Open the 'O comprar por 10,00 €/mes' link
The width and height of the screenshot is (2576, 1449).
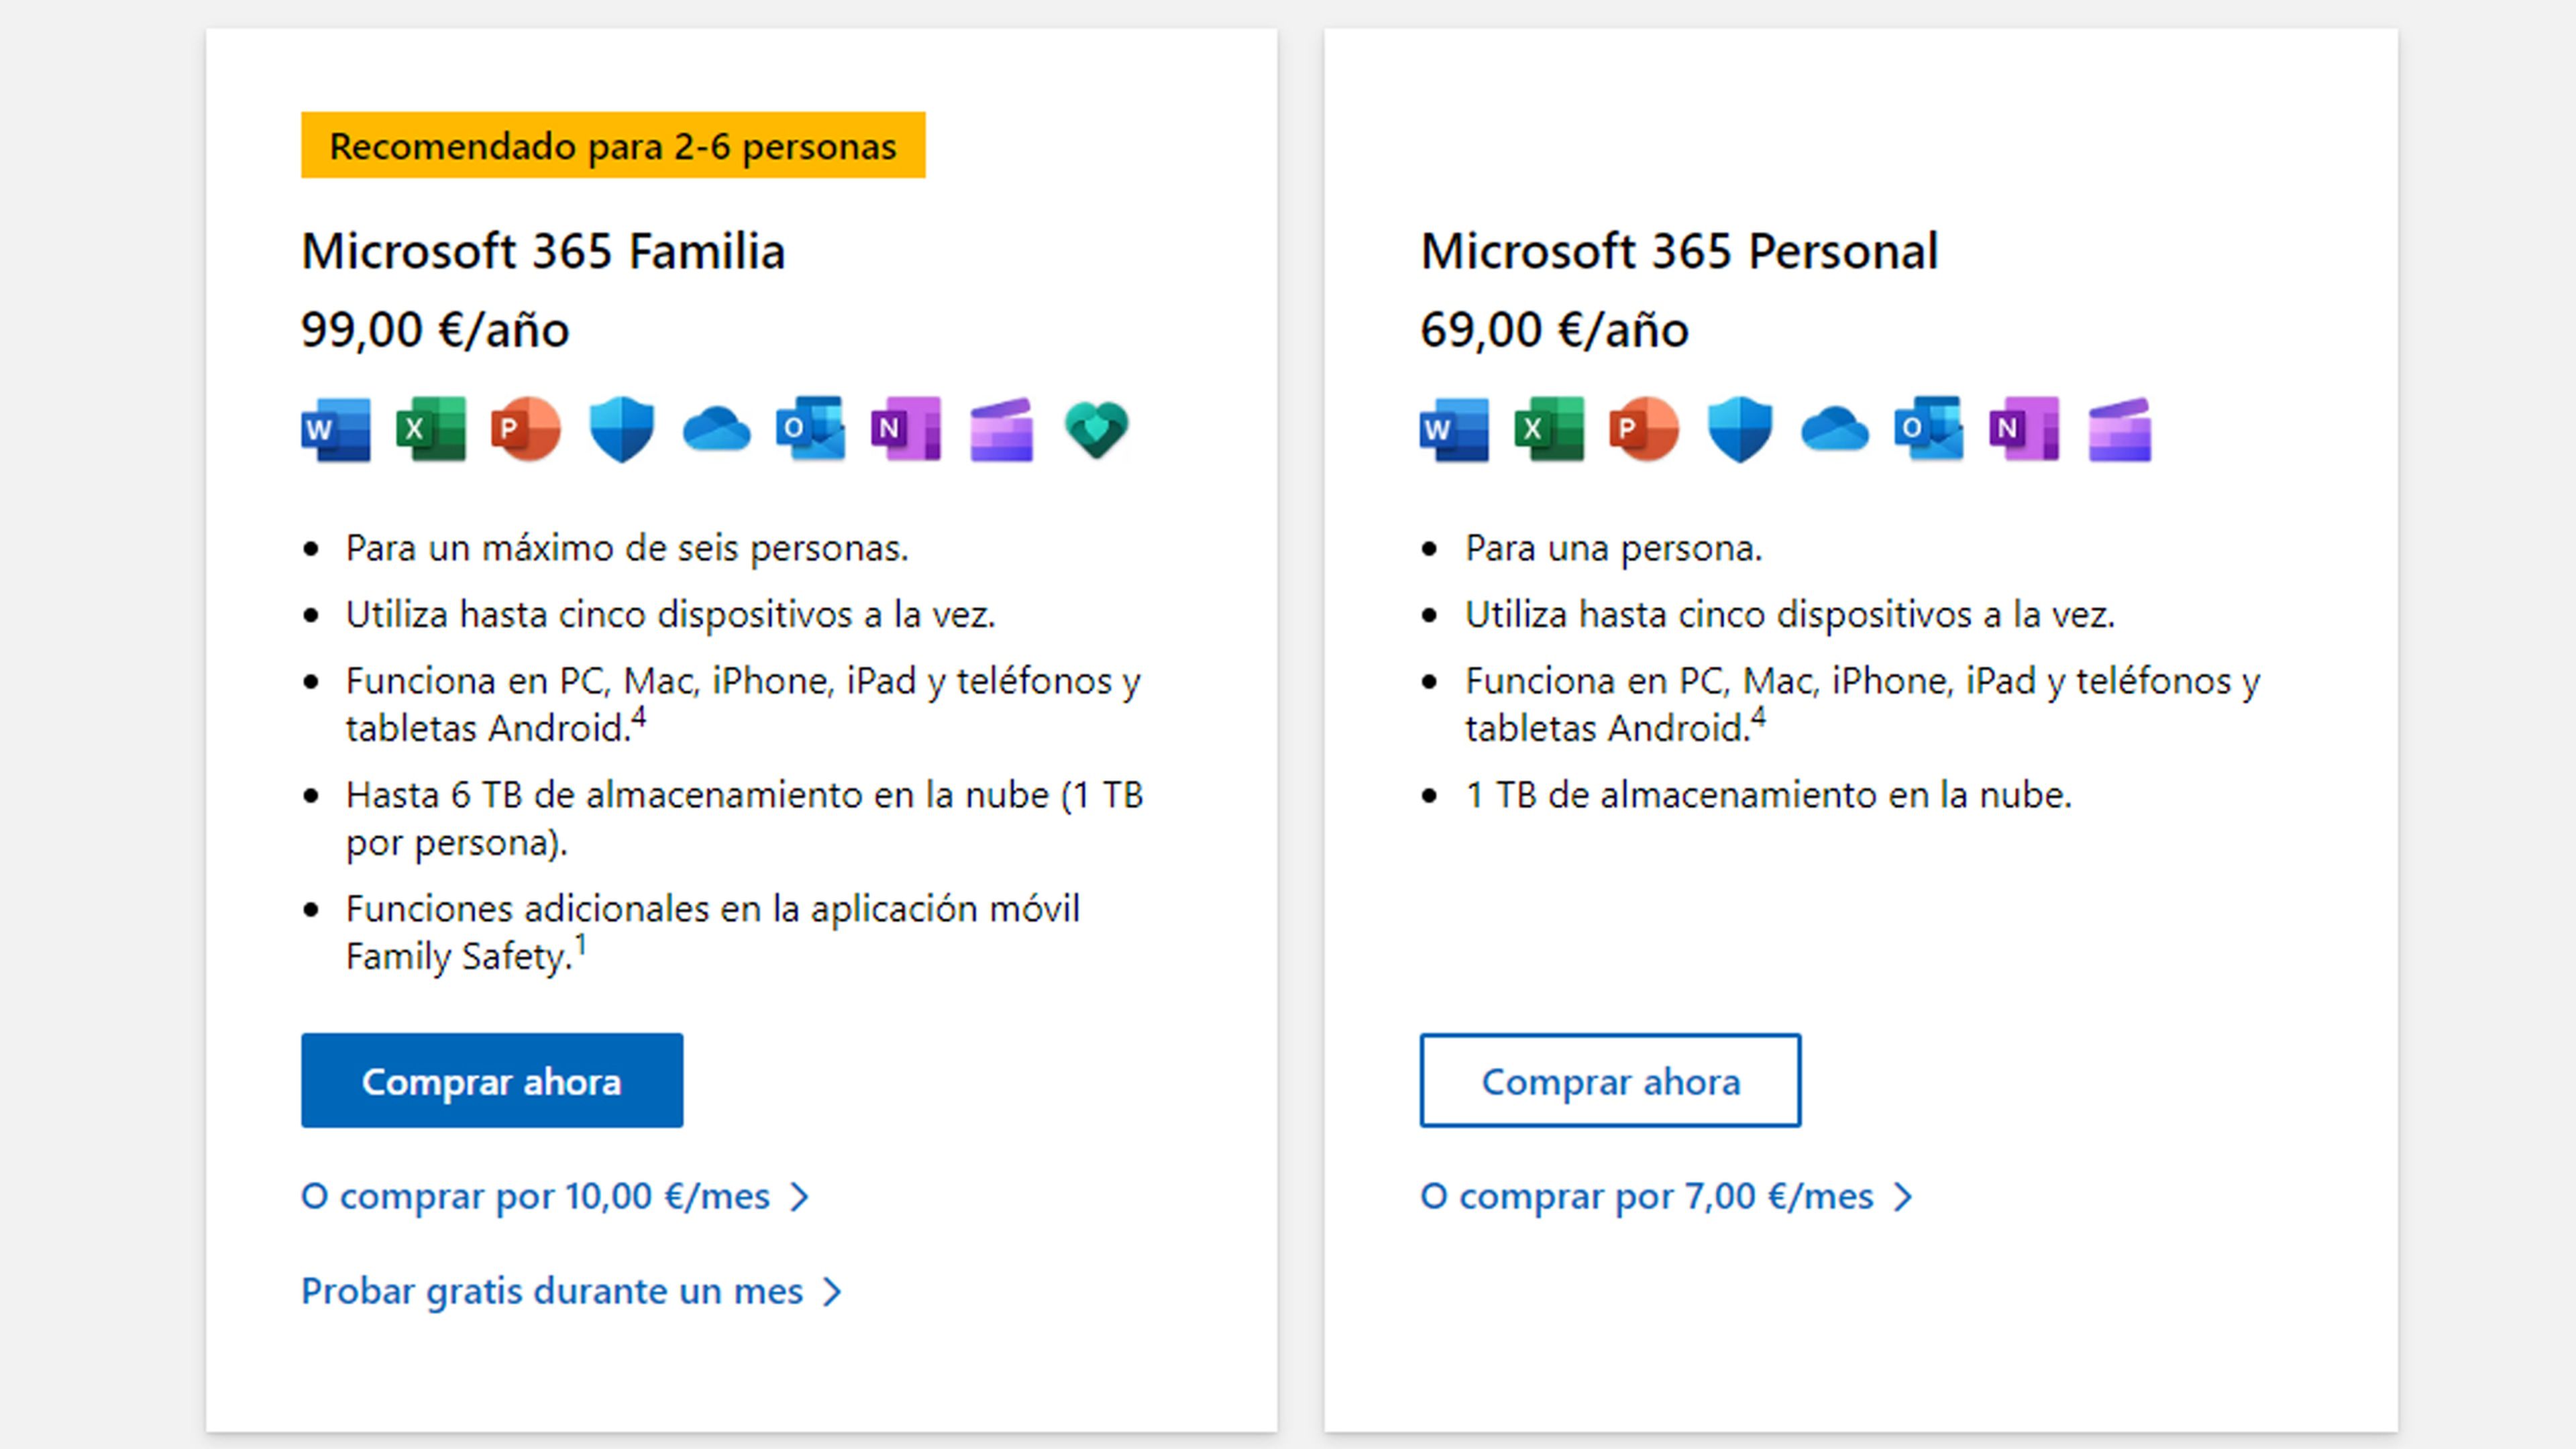coord(554,1196)
